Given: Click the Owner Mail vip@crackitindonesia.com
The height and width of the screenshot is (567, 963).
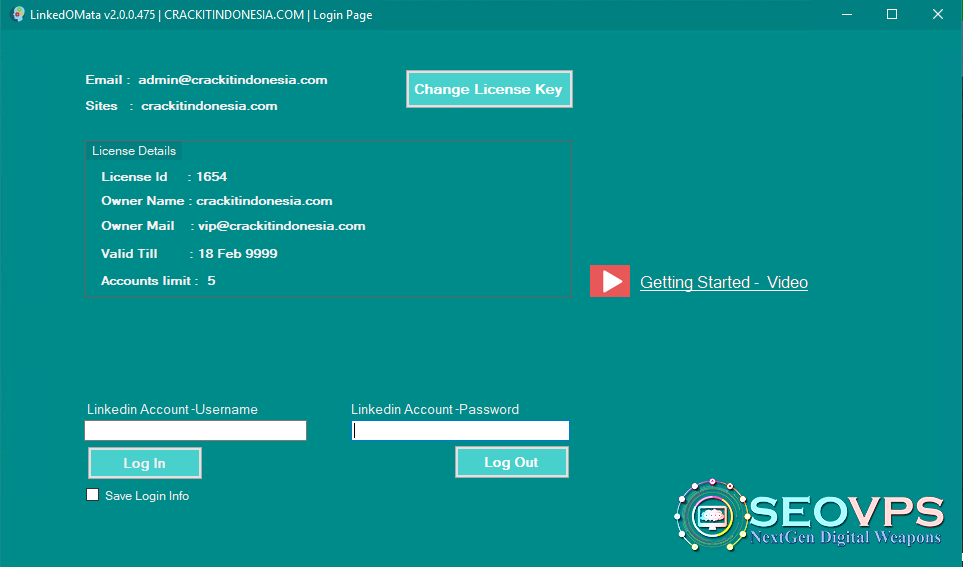Looking at the screenshot, I should pos(282,226).
